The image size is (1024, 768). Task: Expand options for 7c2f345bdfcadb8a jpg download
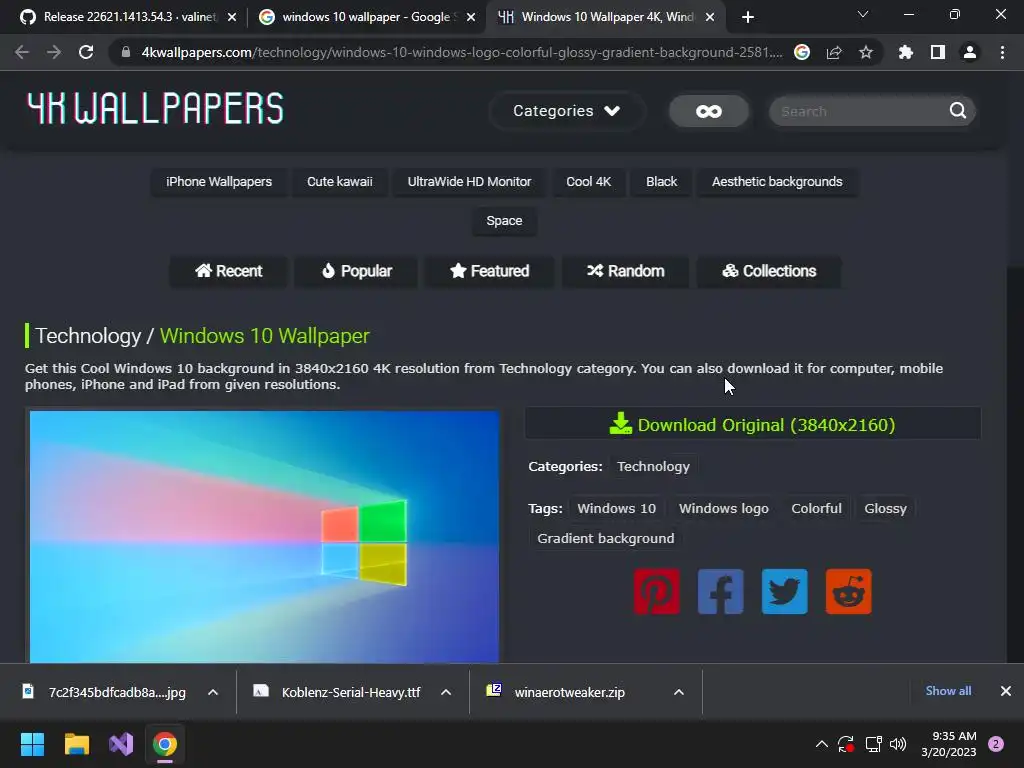coord(213,692)
